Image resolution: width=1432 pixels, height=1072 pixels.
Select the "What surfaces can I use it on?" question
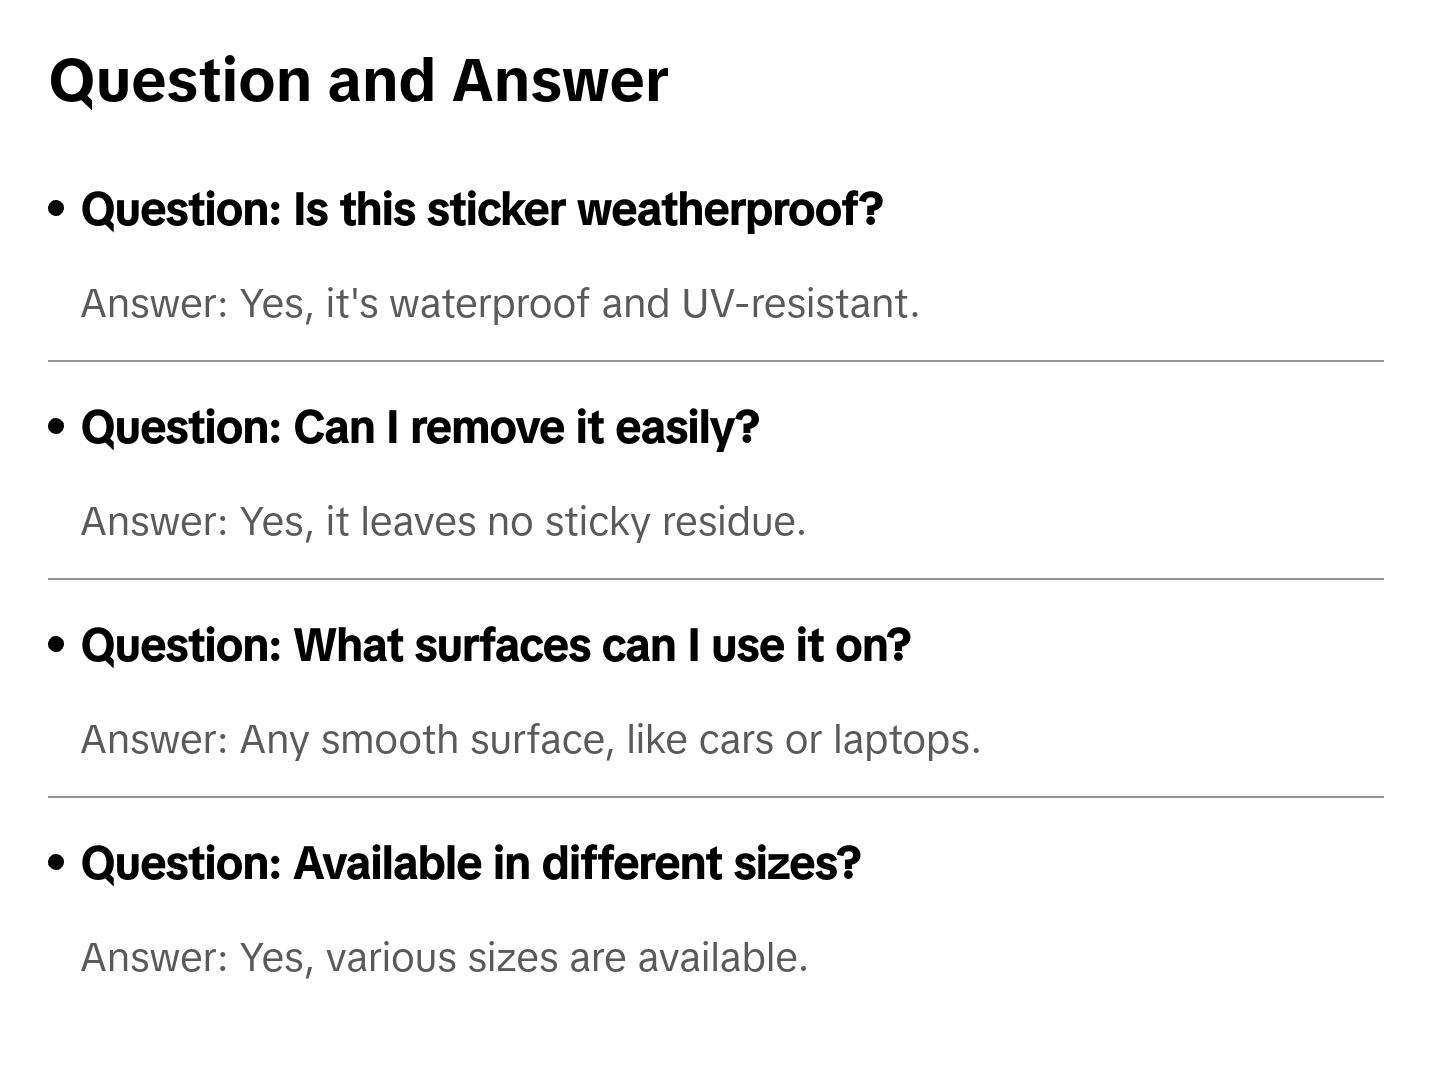coord(495,646)
